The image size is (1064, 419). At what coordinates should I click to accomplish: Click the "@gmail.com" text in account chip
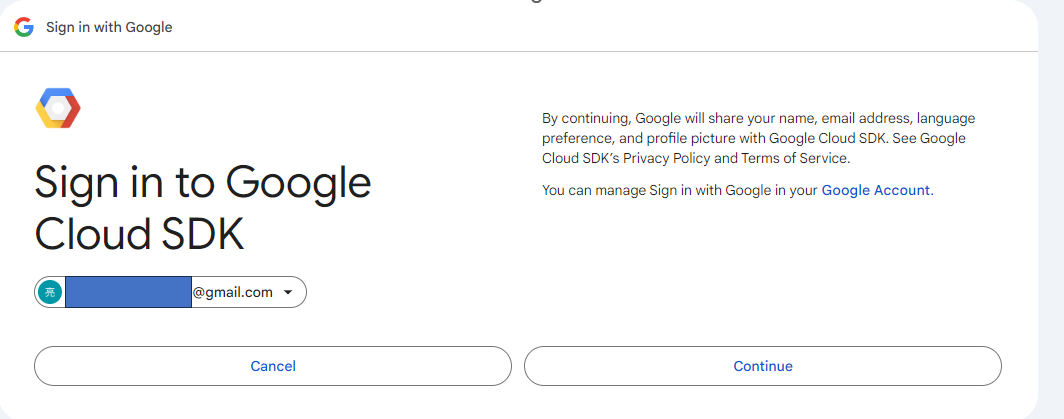click(232, 292)
